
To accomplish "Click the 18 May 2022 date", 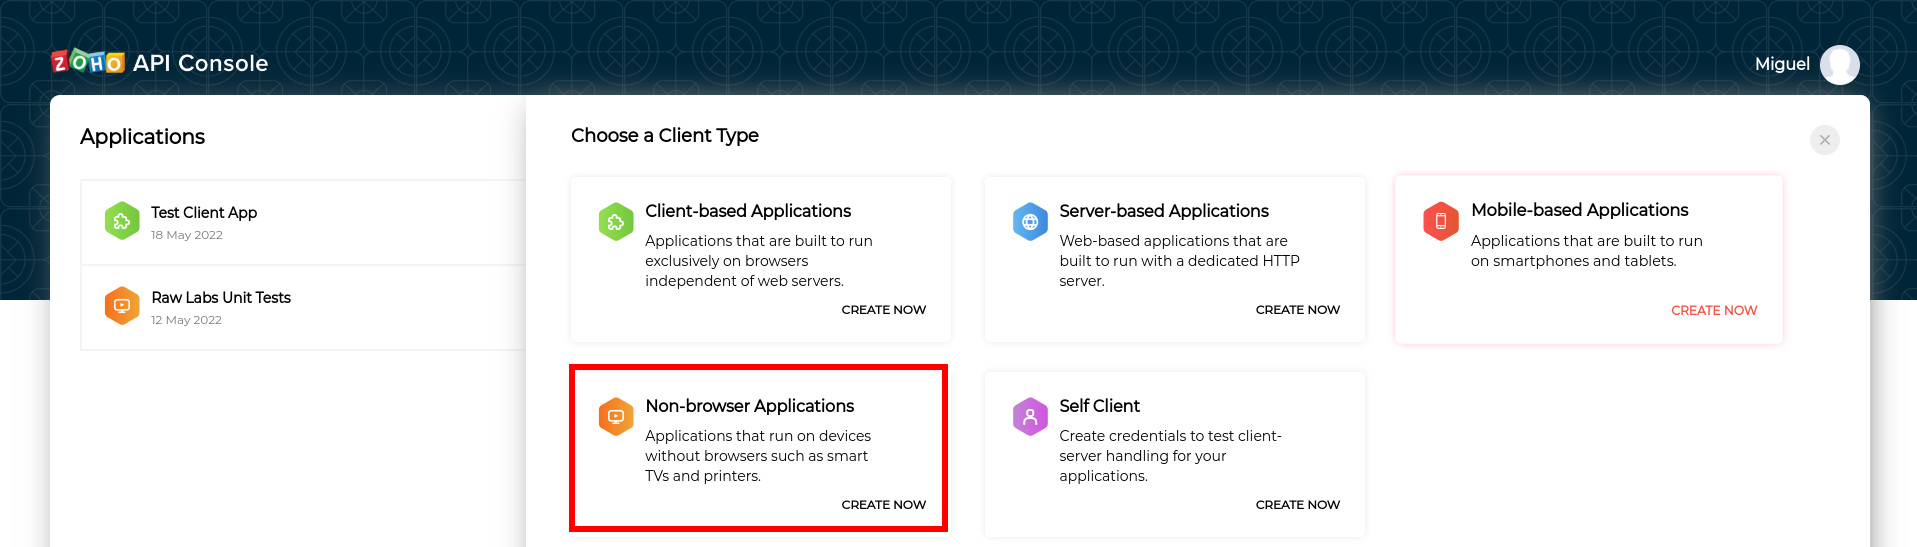I will coord(187,235).
